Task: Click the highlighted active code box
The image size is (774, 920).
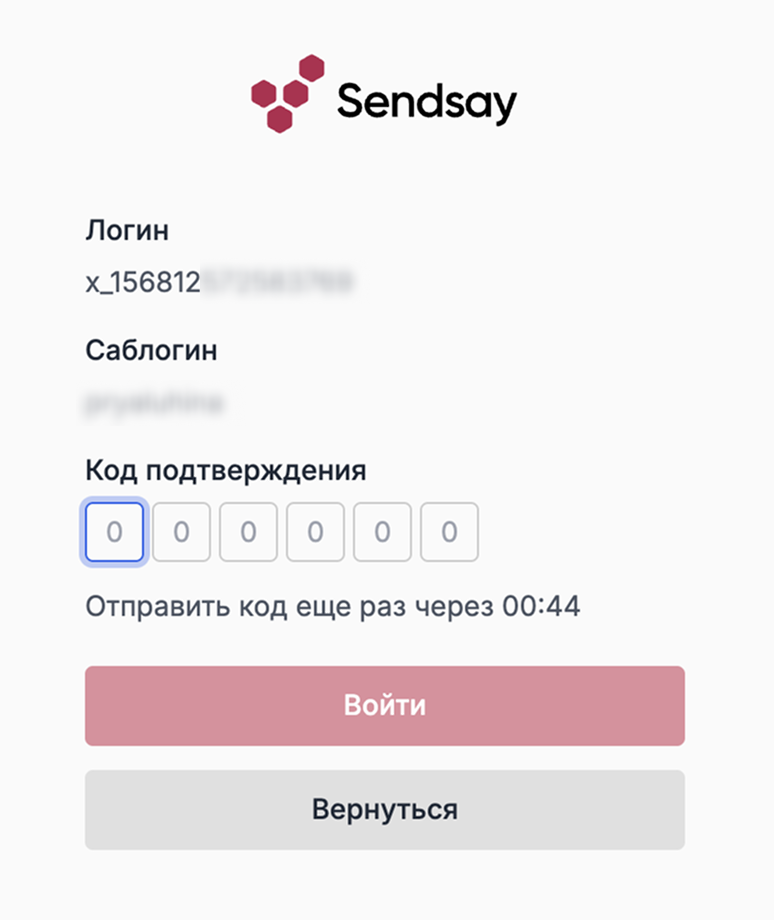Action: (114, 532)
